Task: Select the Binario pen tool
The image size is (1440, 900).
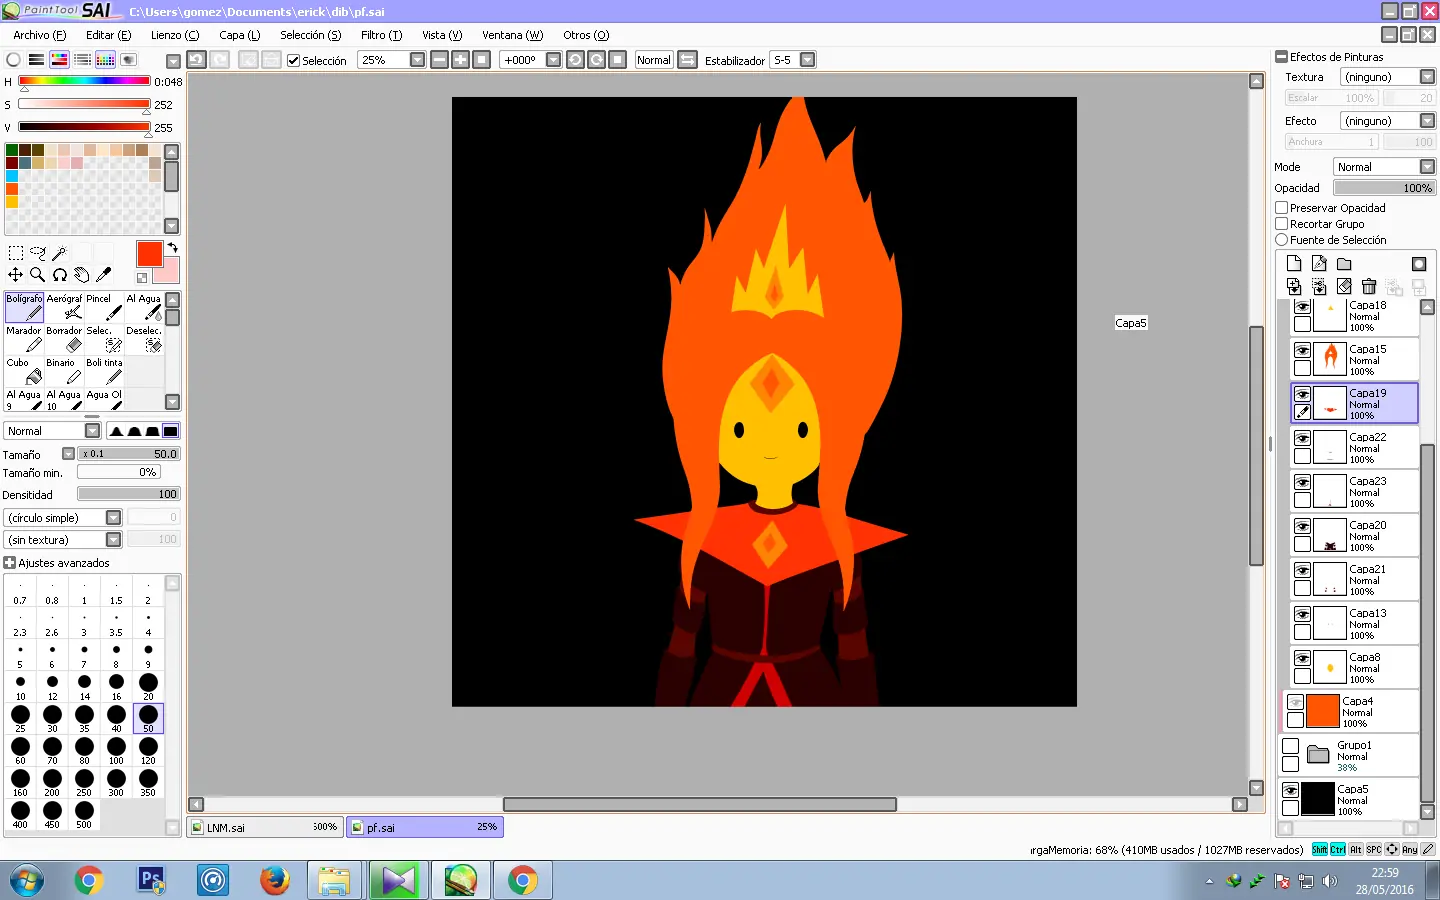Action: 64,371
